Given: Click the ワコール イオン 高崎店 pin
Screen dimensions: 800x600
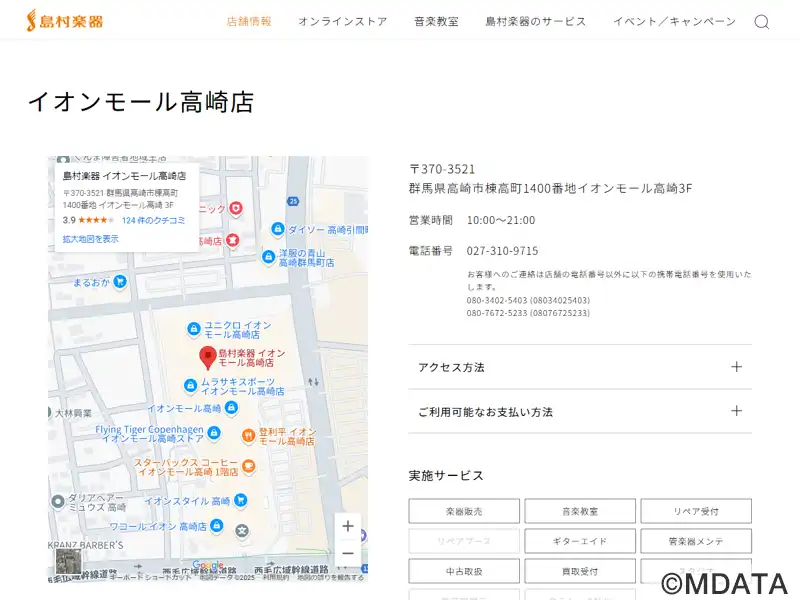Looking at the screenshot, I should tap(217, 525).
